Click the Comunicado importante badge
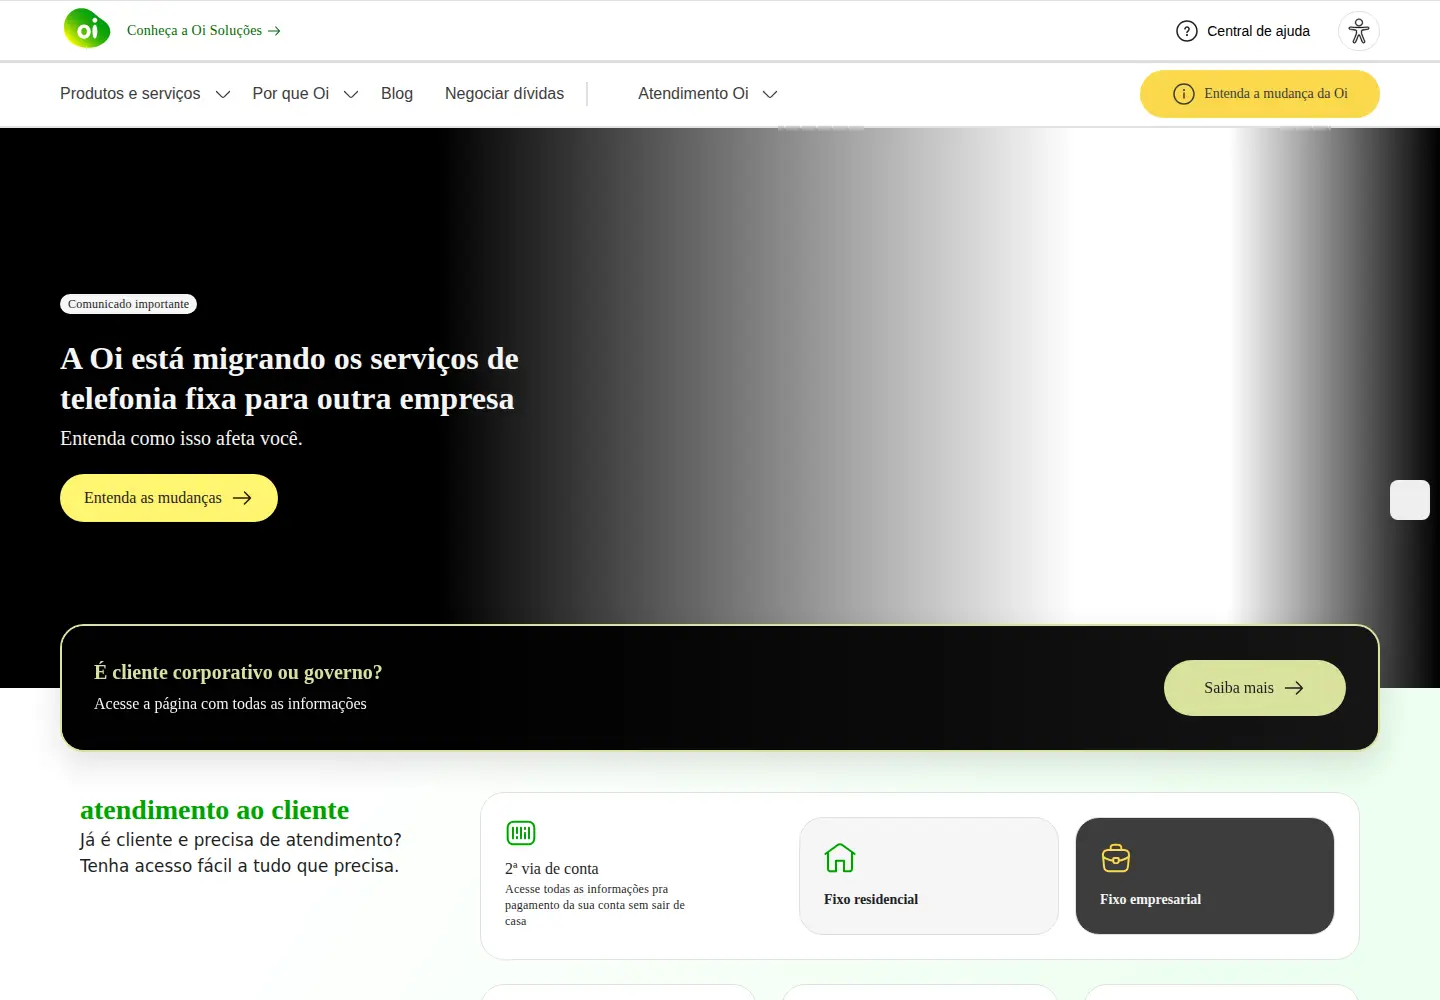 128,304
